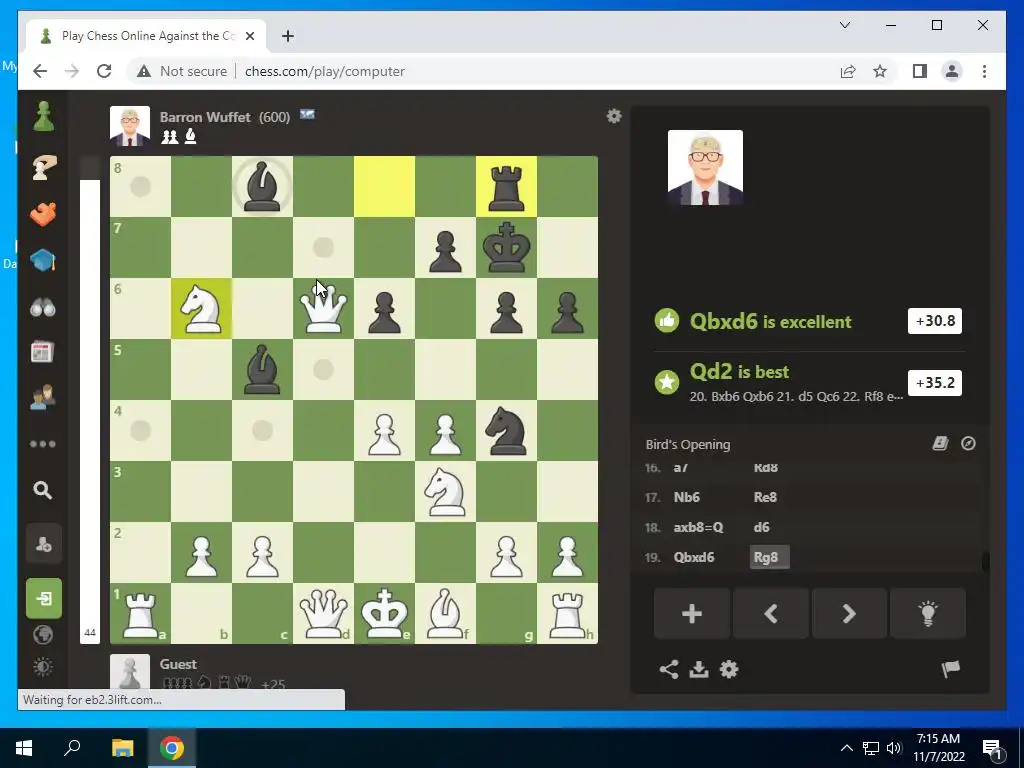Click the black rook on g8
Image resolution: width=1024 pixels, height=768 pixels.
[x=506, y=187]
